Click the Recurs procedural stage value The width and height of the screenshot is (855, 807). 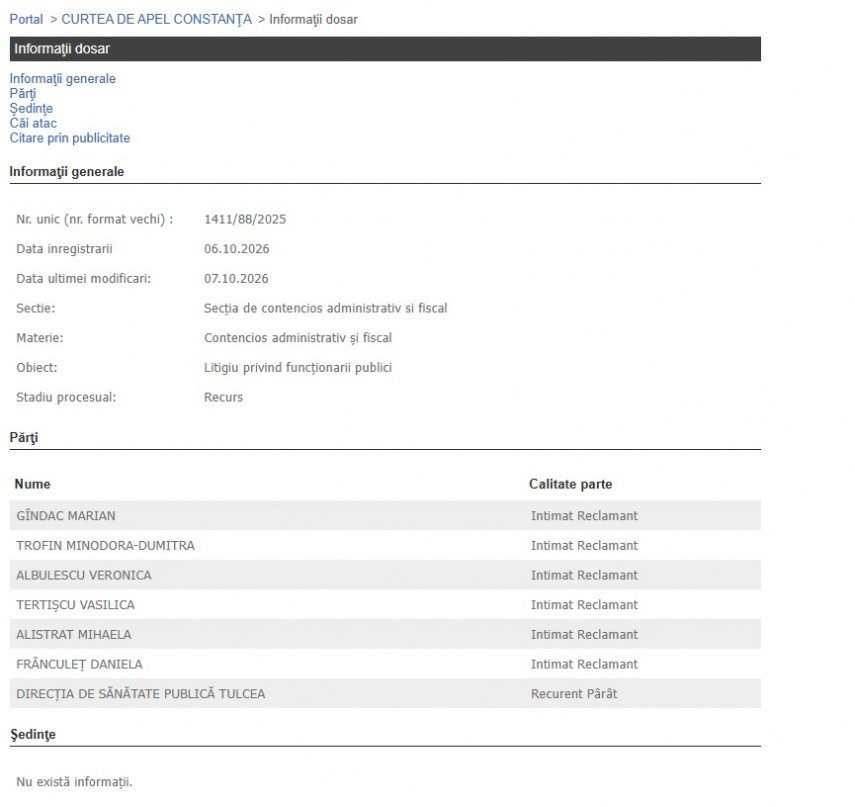tap(224, 397)
